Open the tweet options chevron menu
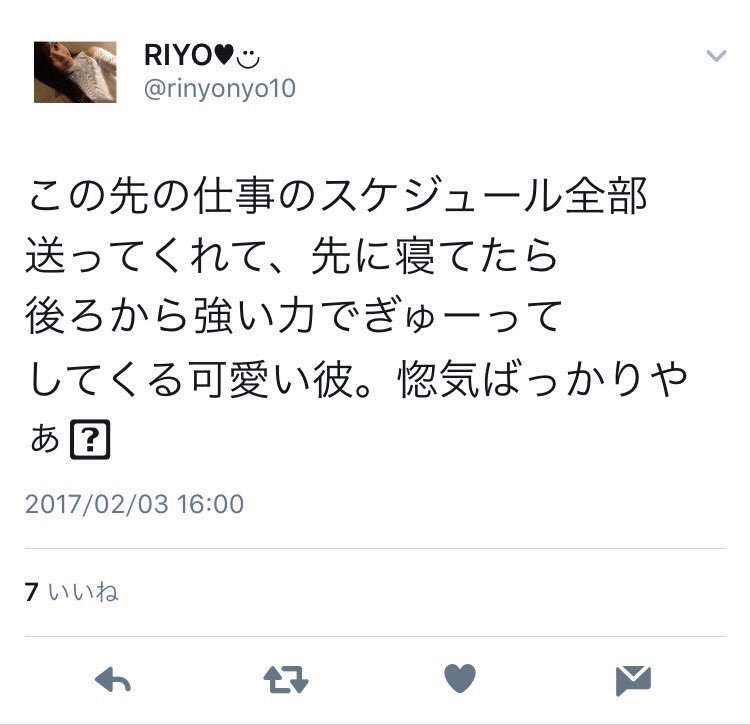 tap(716, 55)
